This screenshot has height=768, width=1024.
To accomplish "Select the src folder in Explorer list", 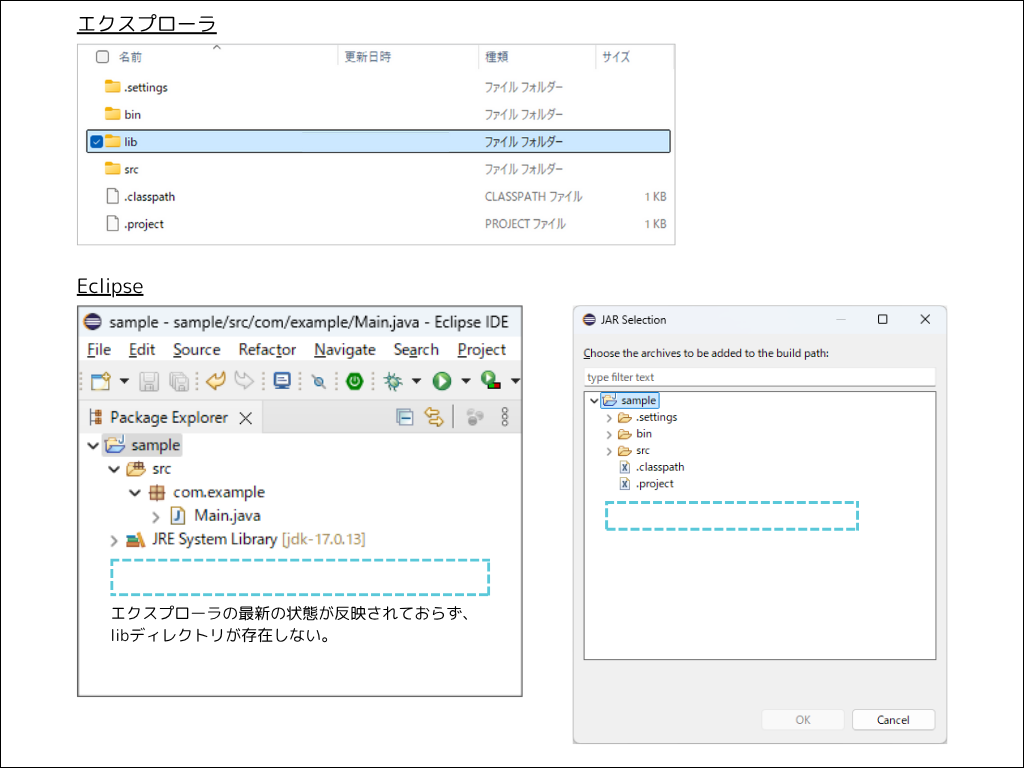I will point(378,169).
